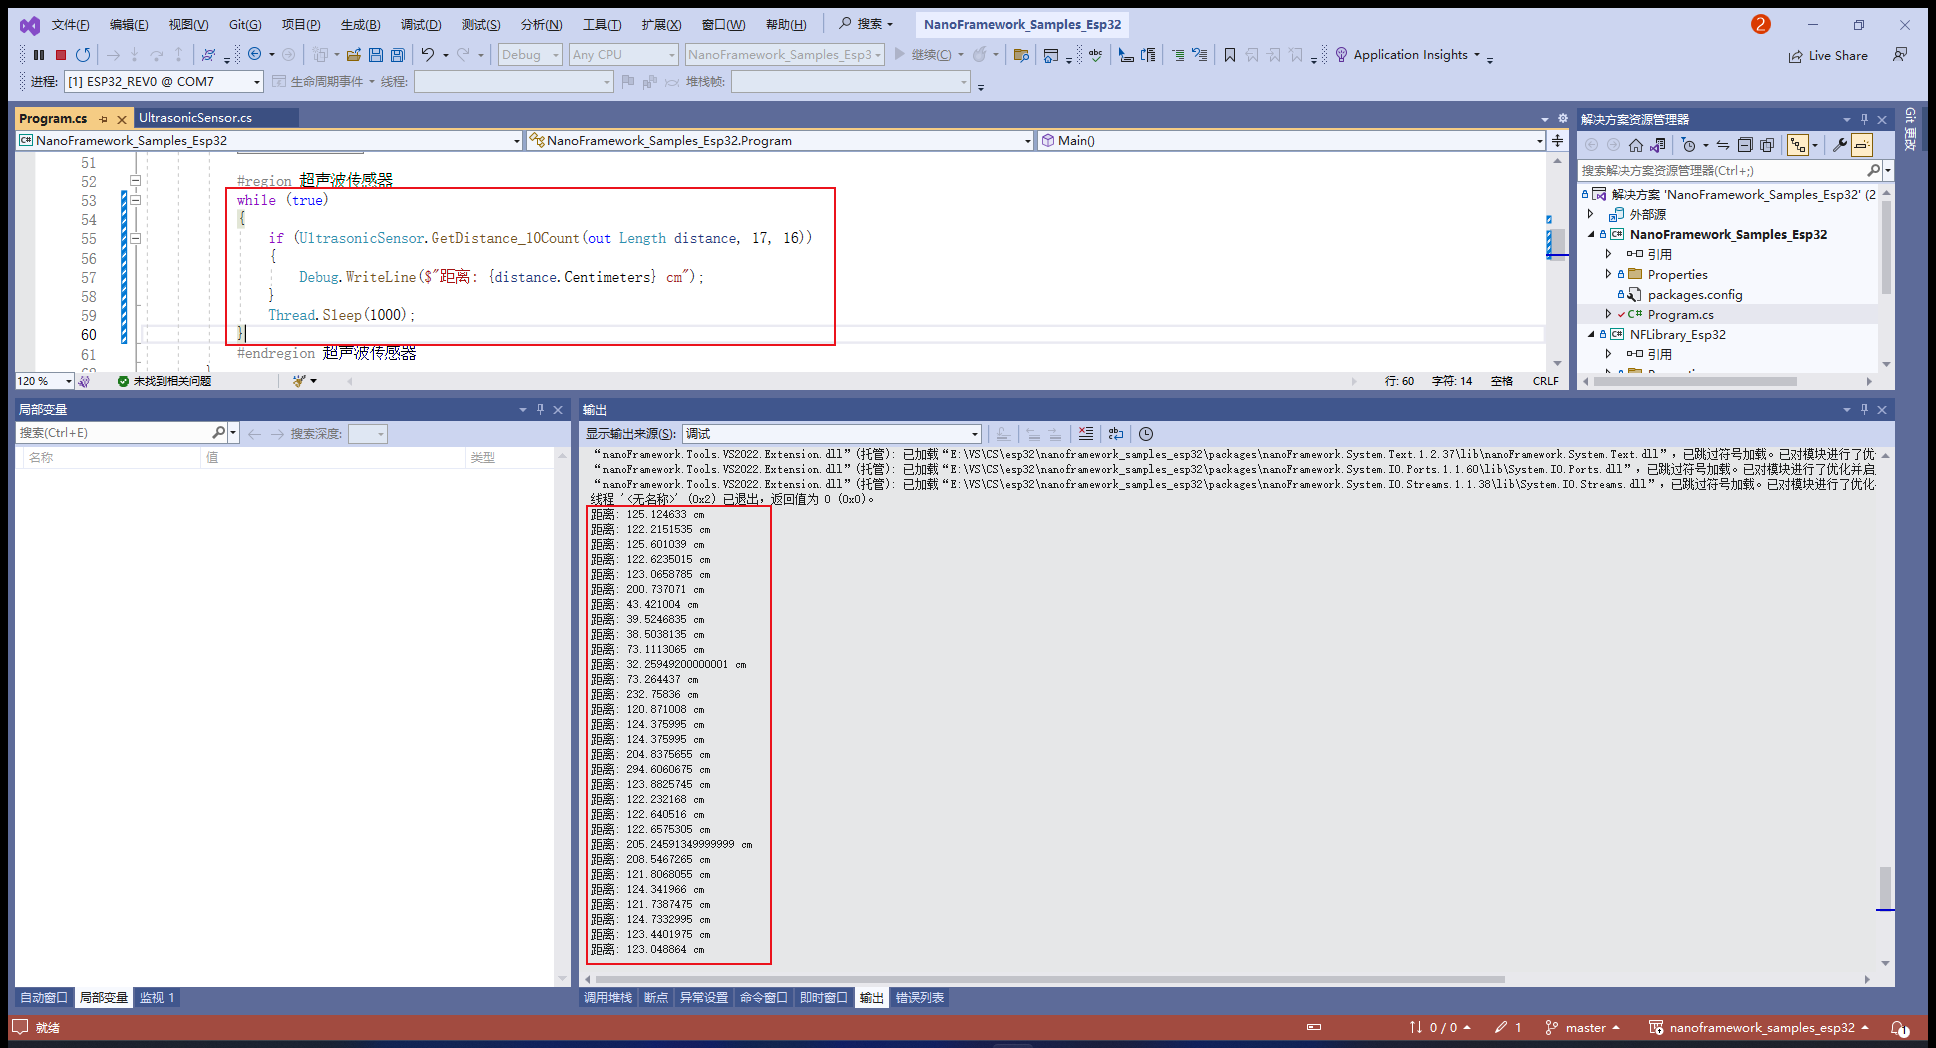
Task: Click the Output window vertical scrollbar thumb
Action: click(1885, 888)
